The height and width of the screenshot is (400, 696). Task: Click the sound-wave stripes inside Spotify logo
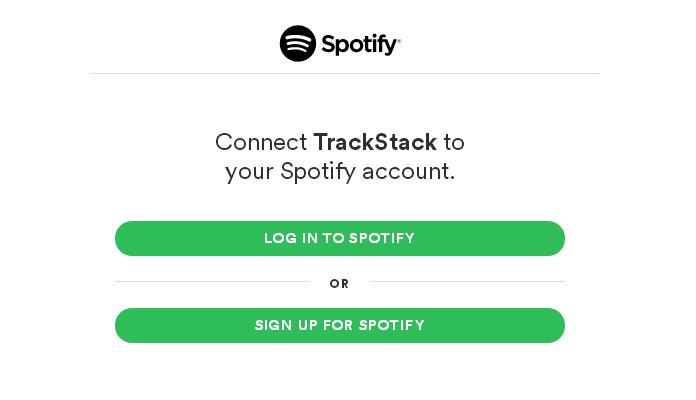(297, 44)
